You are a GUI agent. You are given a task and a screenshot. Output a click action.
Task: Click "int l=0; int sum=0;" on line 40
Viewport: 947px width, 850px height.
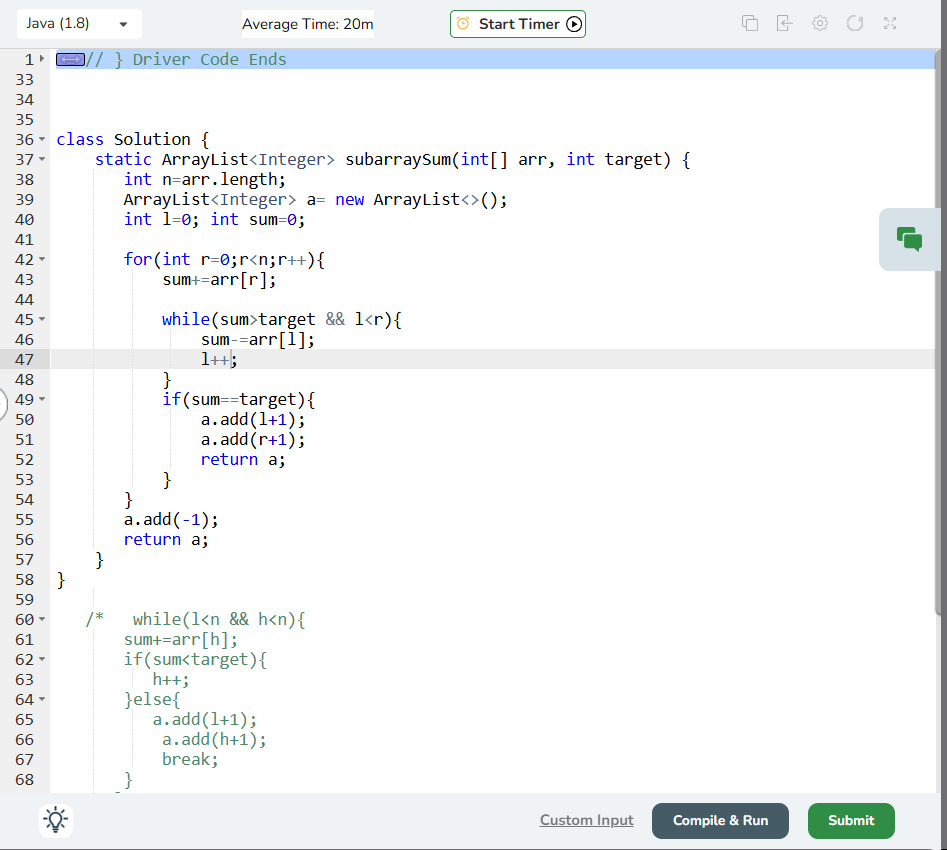pos(214,219)
